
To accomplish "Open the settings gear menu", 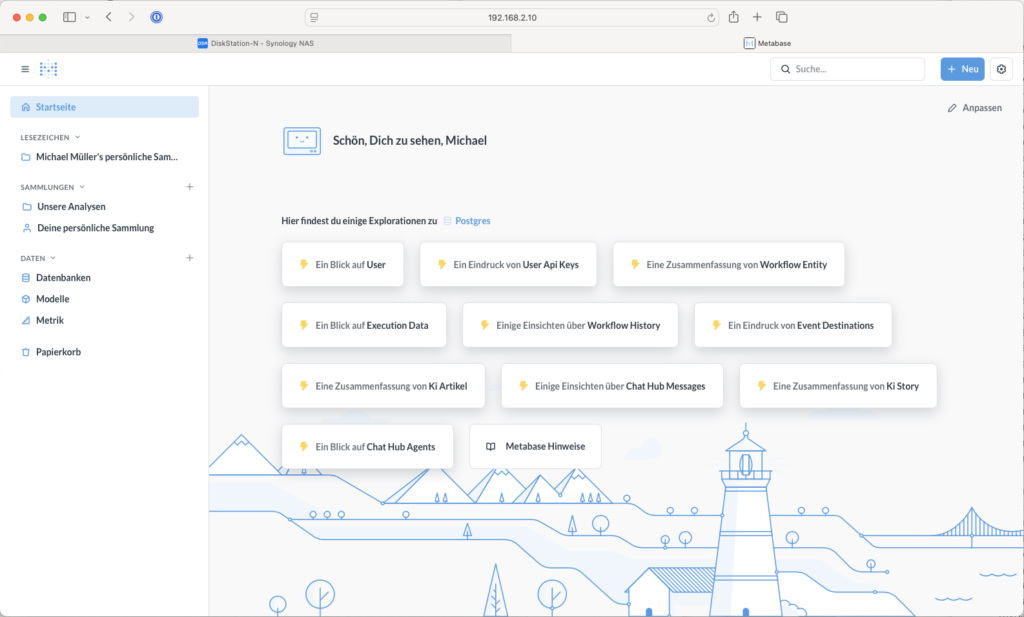I will (1002, 69).
